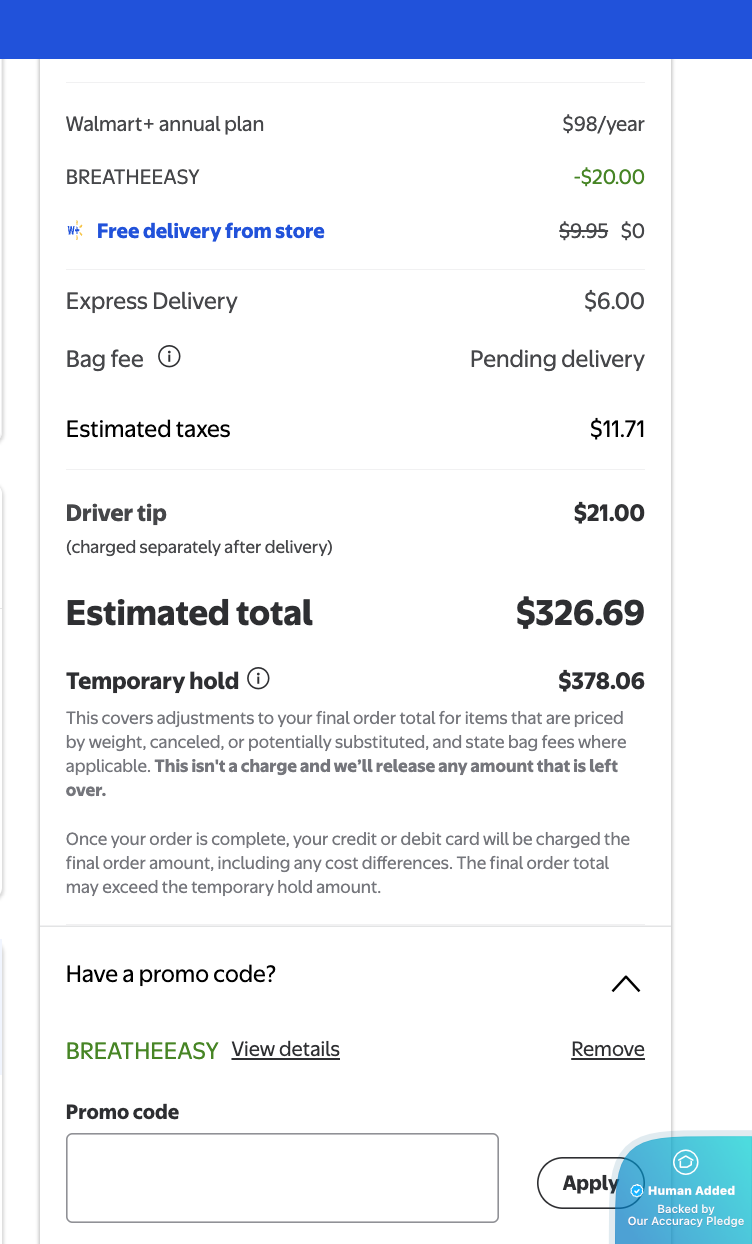Click the -$20.00 BREATHEEASY discount amount
Viewport: 752px width, 1244px height.
(608, 177)
